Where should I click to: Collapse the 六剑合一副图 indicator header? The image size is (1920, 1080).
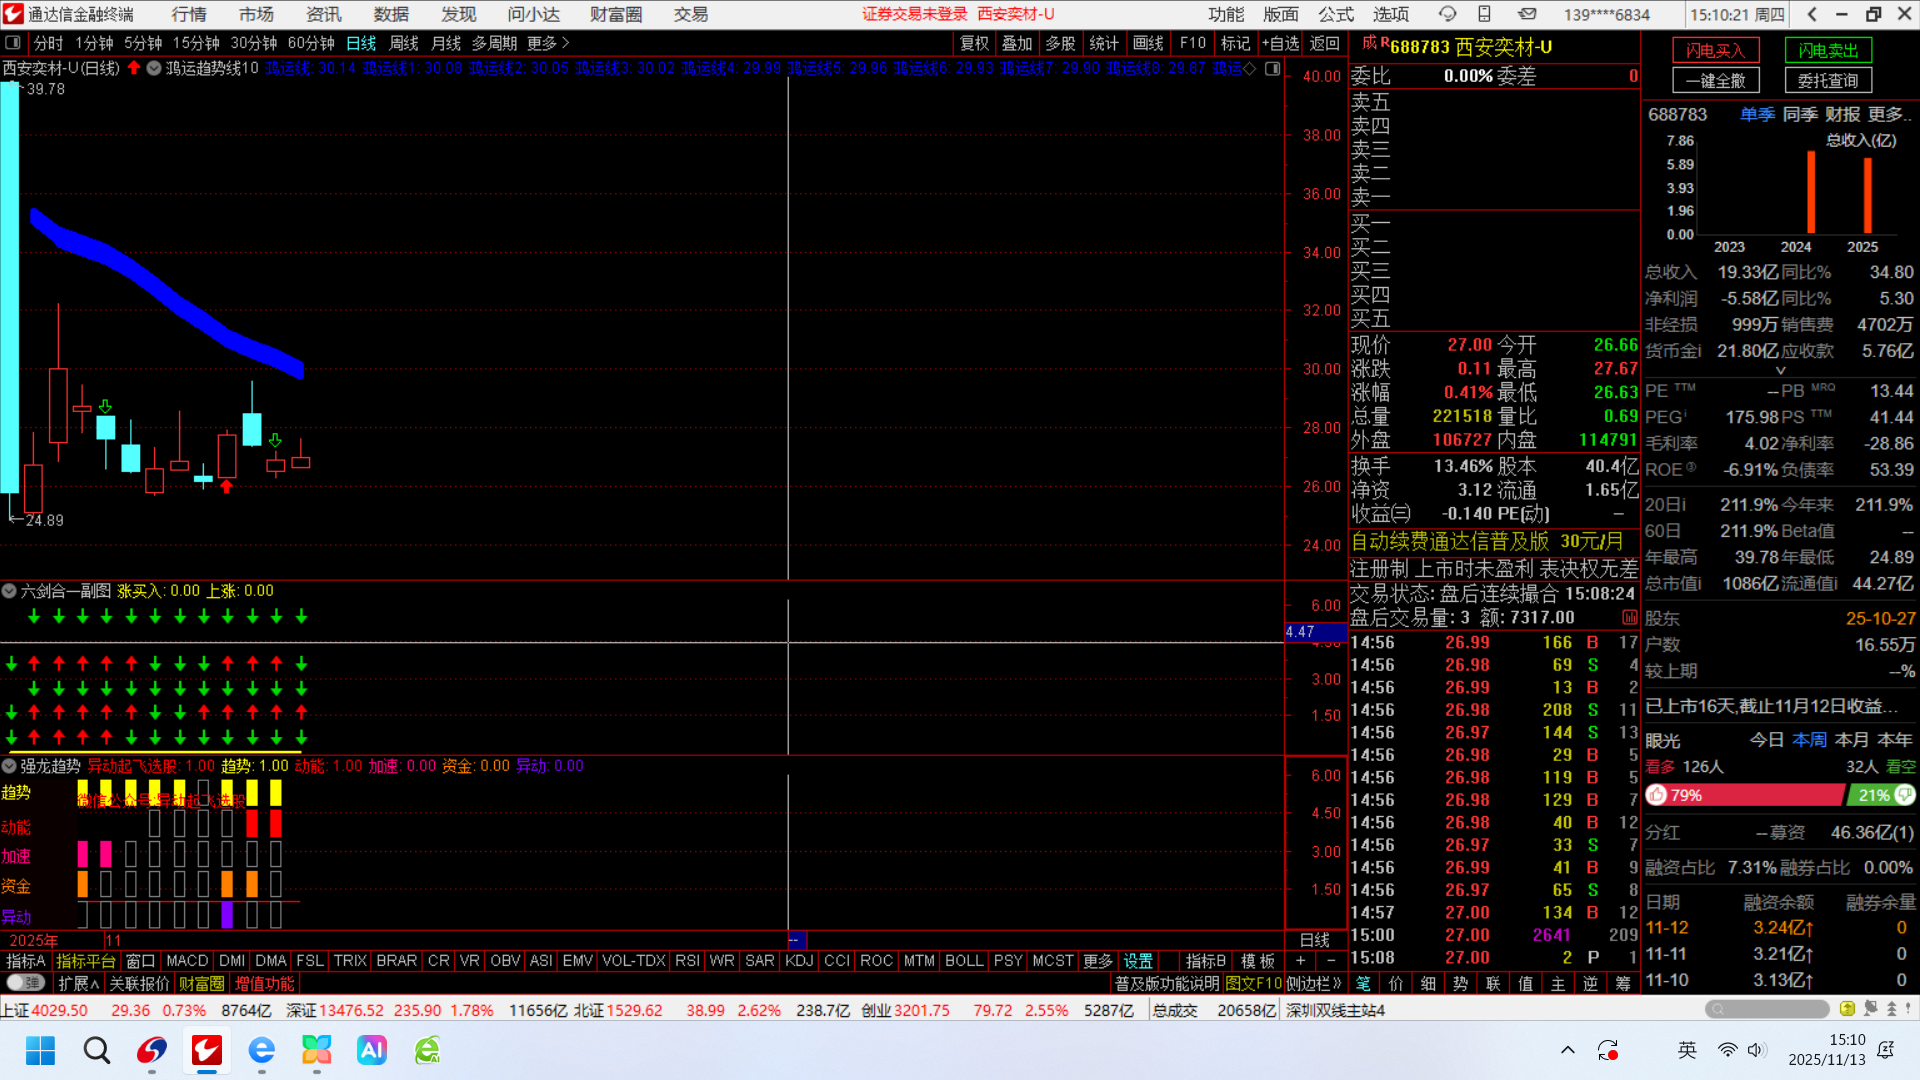click(9, 591)
